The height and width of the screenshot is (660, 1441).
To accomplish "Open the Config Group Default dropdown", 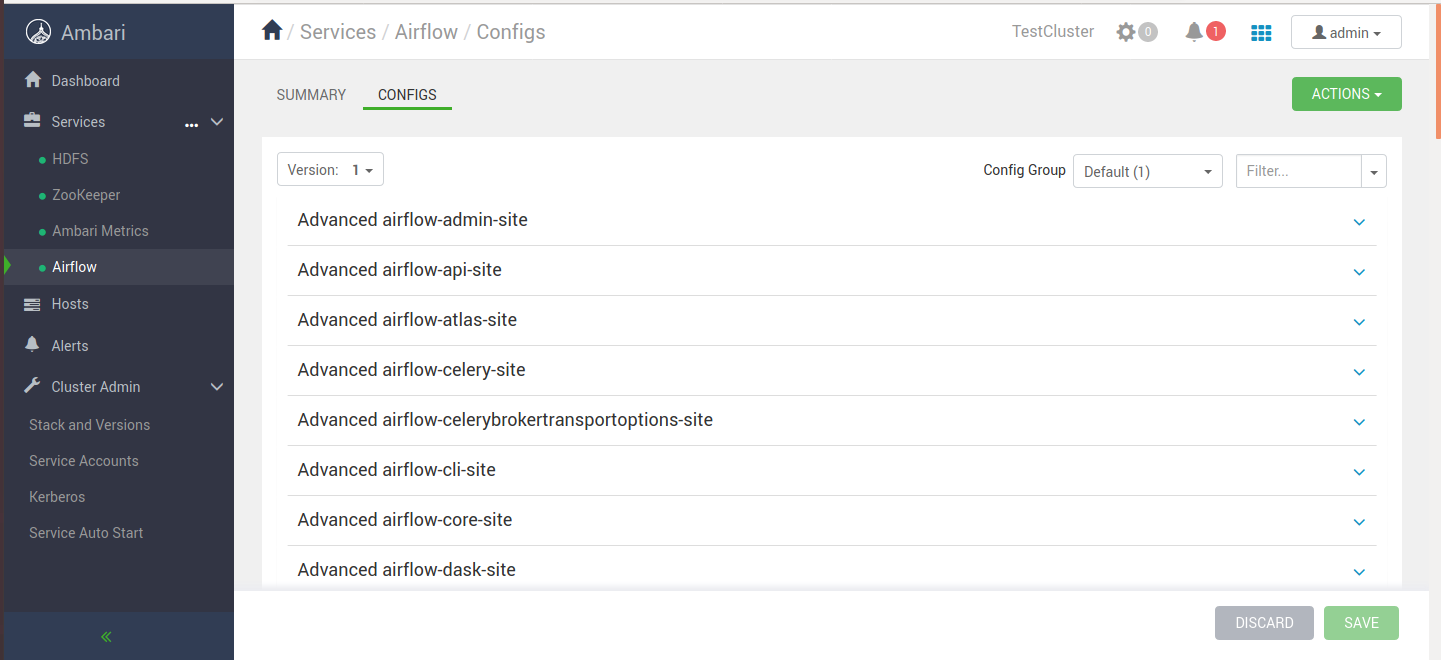I will point(1147,171).
